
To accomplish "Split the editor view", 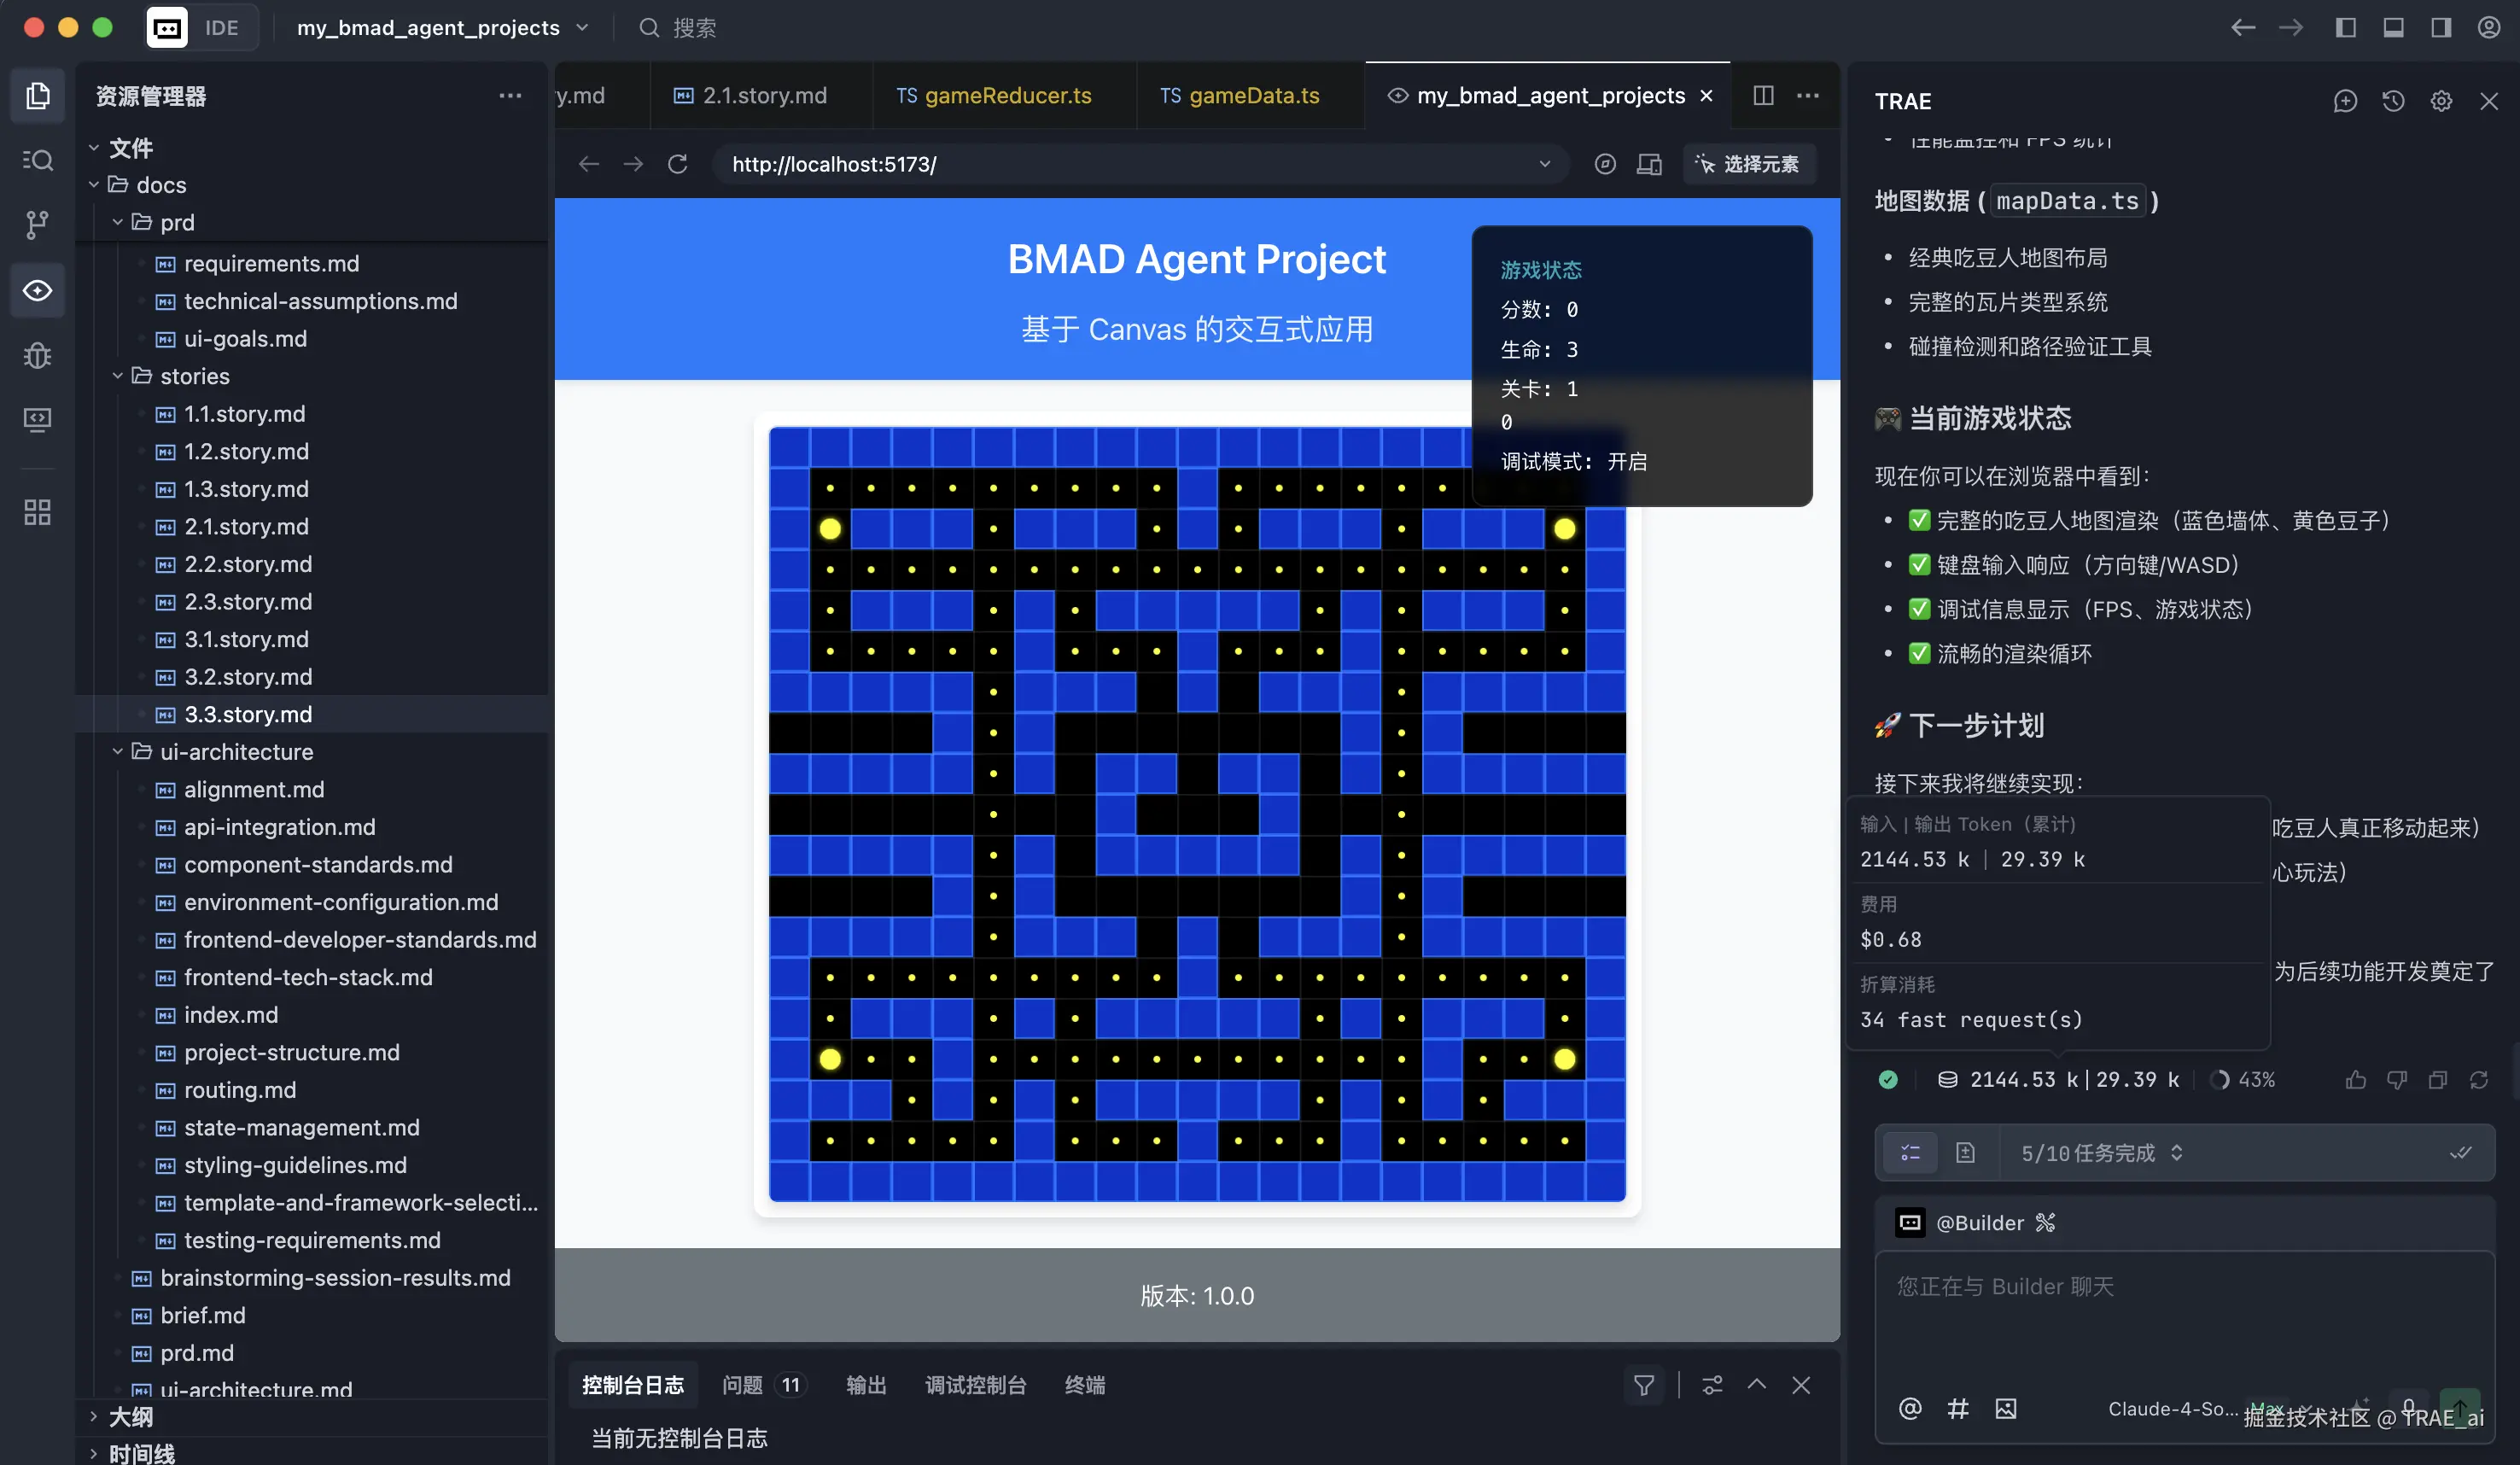I will 1763,95.
